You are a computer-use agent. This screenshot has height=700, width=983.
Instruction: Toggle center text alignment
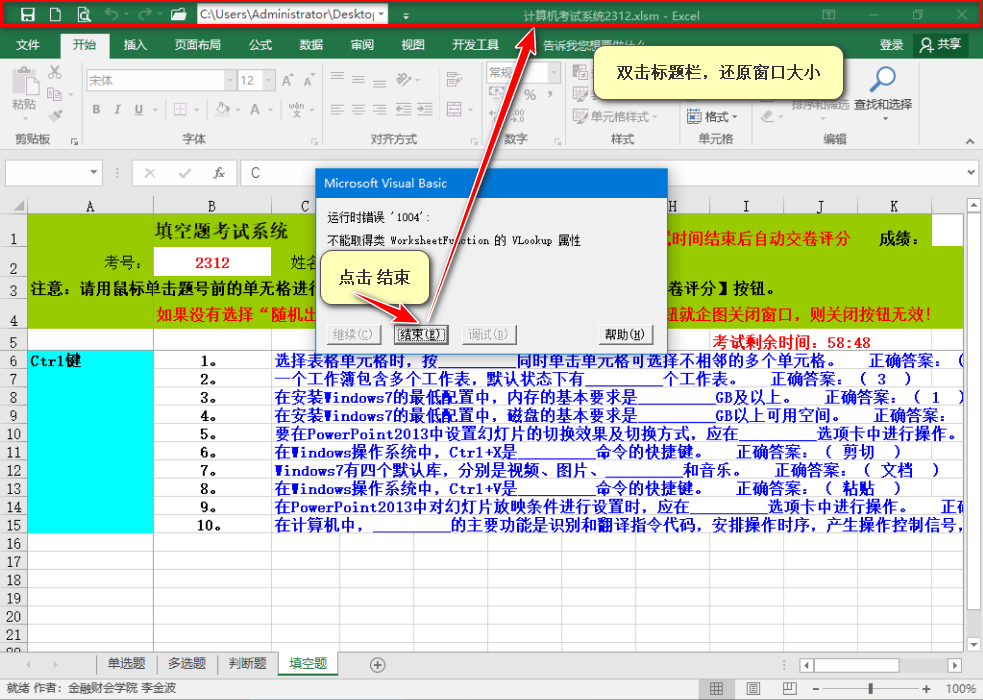pos(359,110)
